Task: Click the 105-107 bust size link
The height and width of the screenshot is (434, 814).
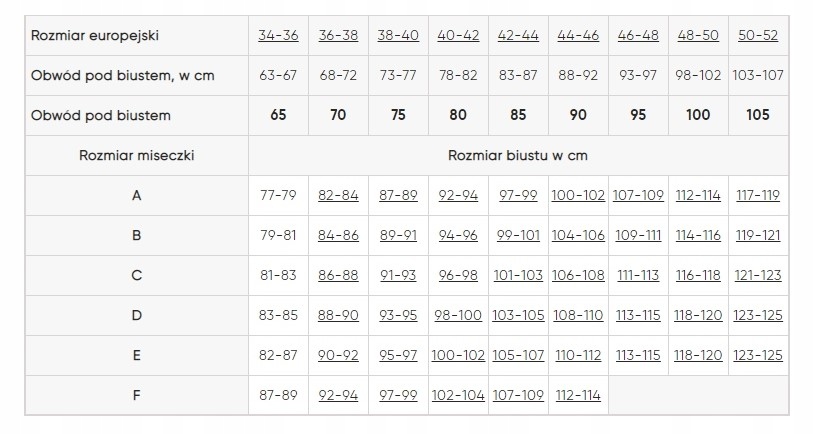Action: [518, 355]
